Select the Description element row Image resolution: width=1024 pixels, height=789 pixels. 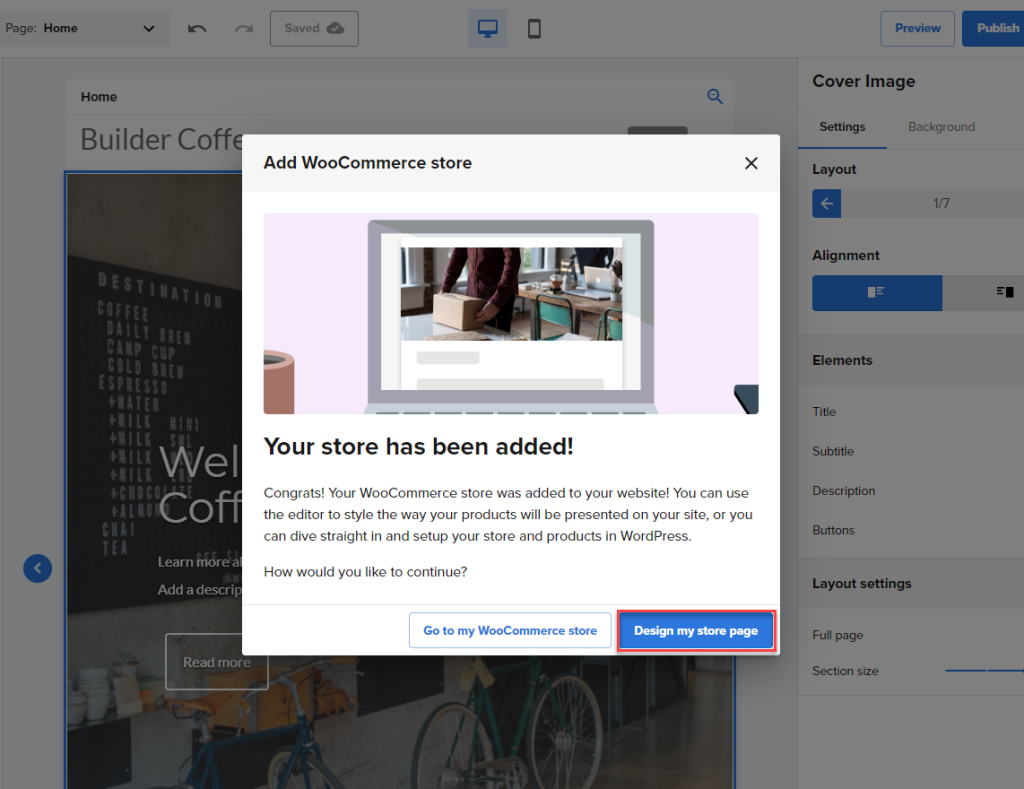click(x=910, y=491)
